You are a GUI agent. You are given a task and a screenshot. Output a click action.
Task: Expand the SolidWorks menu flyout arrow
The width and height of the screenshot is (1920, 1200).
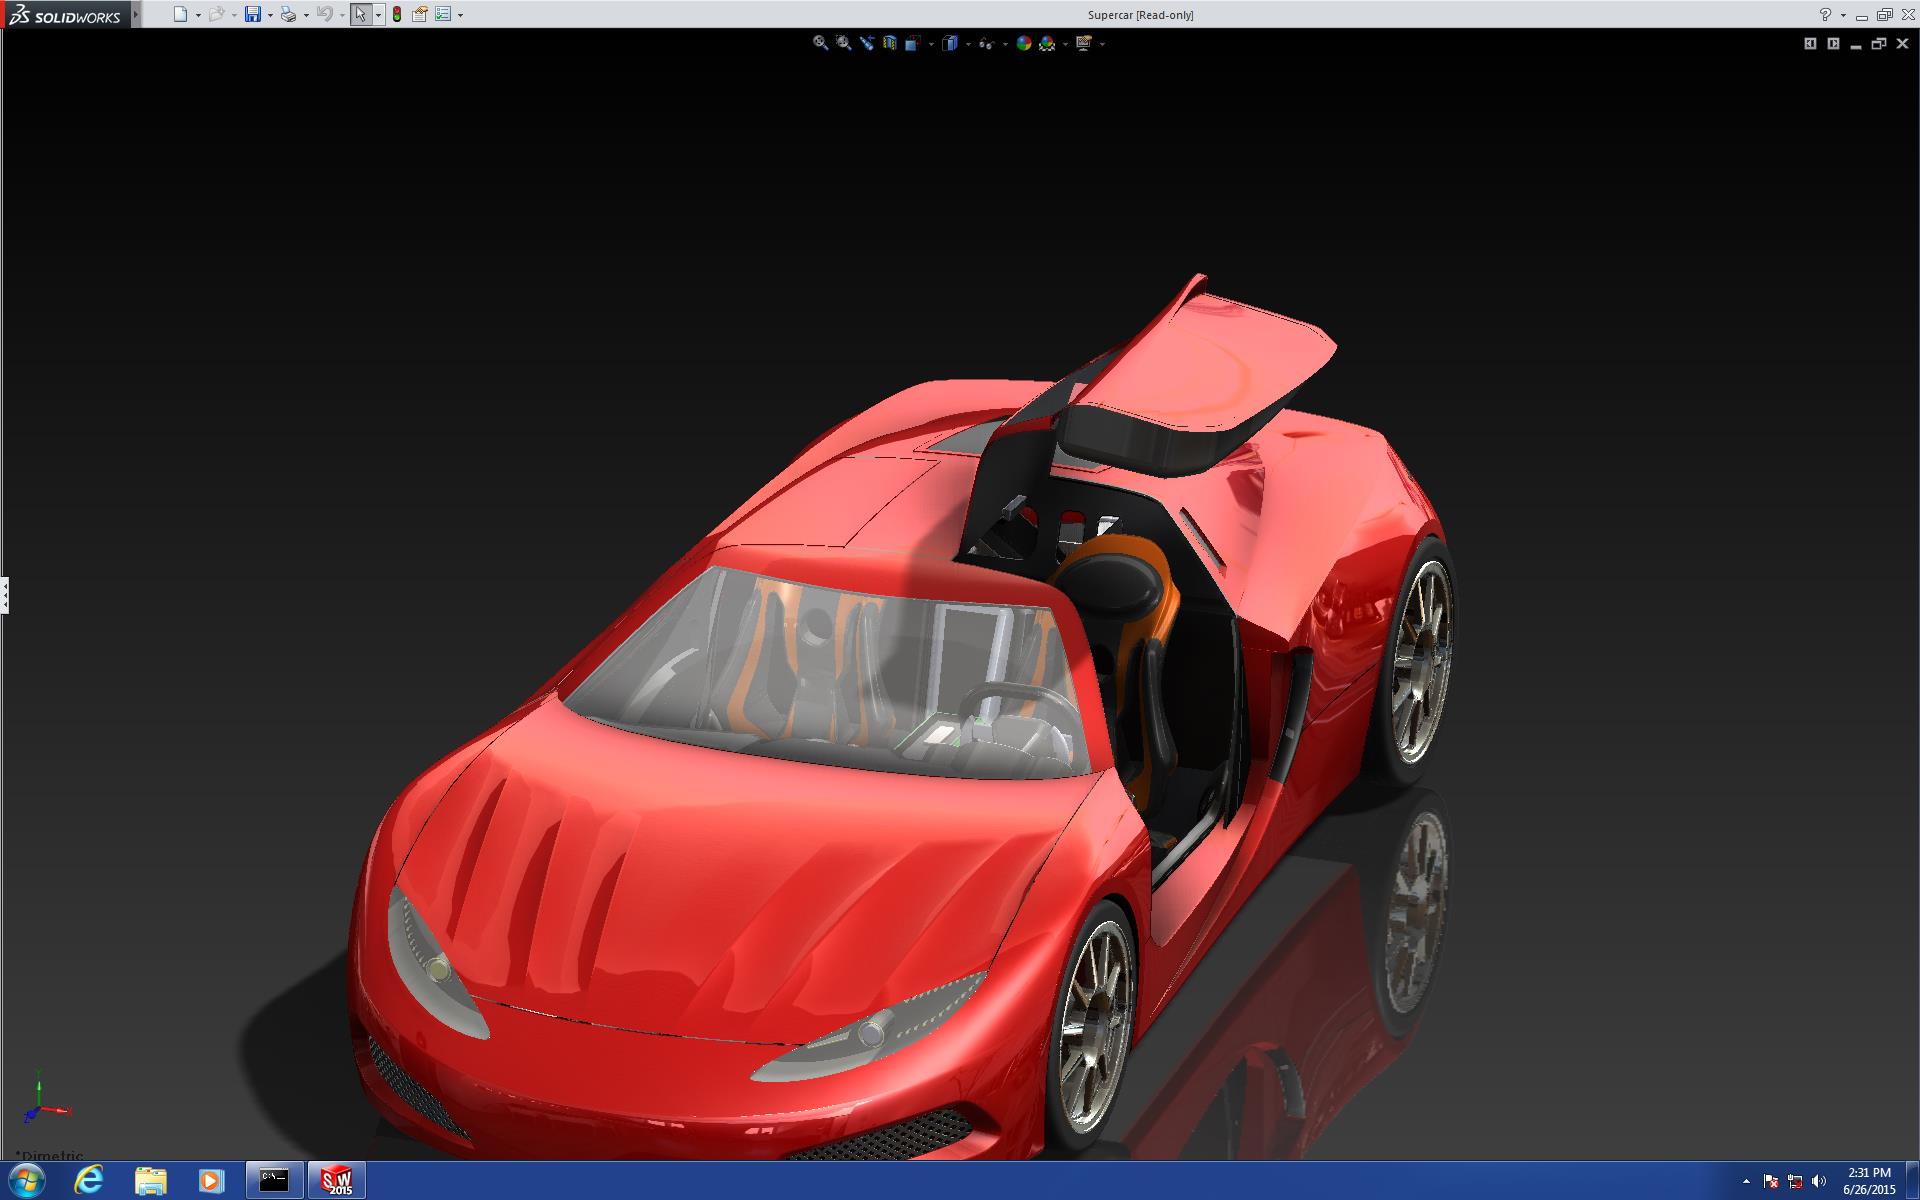pos(136,14)
